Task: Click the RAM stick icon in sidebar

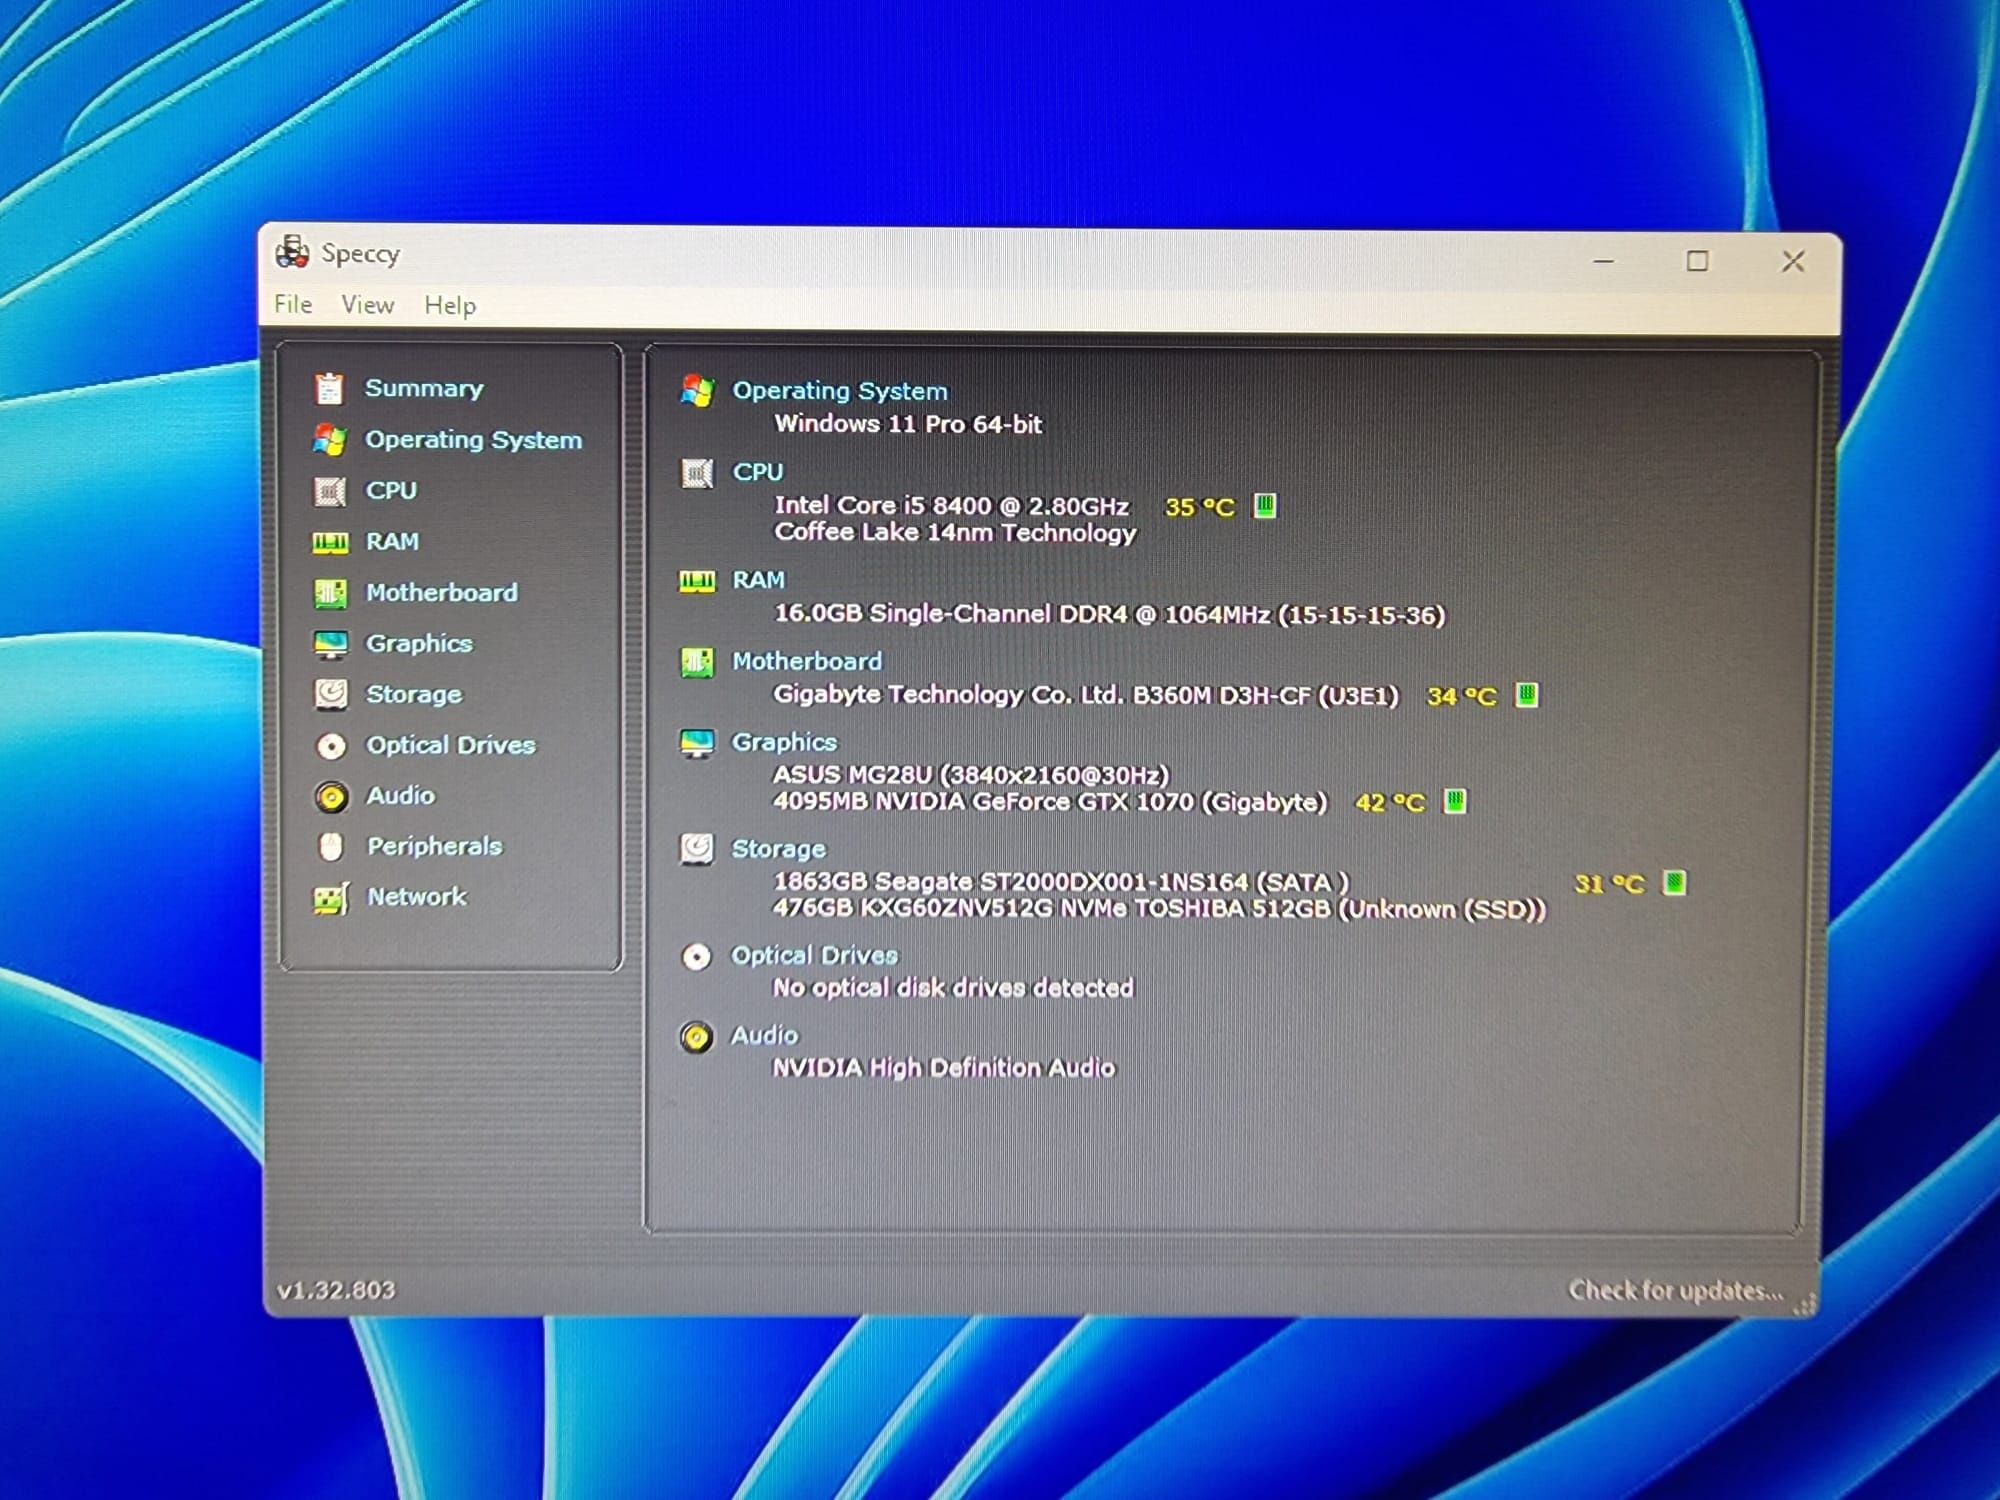Action: [330, 542]
